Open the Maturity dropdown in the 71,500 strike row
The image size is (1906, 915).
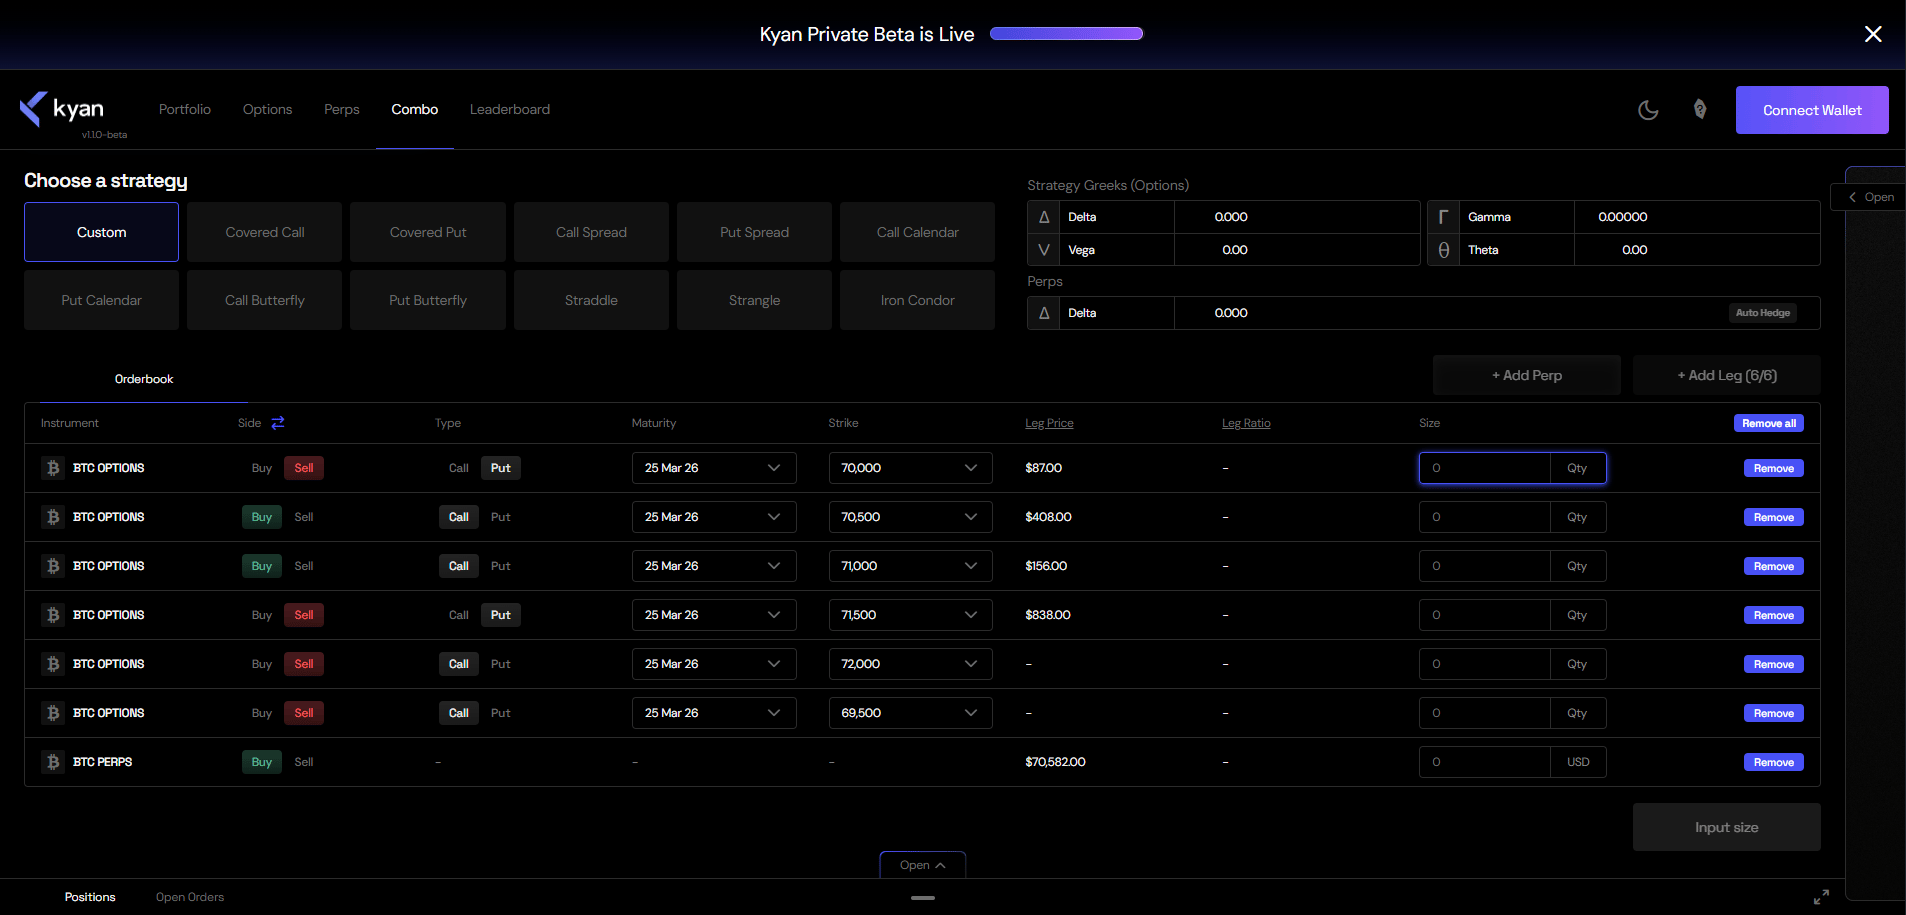[x=714, y=615]
